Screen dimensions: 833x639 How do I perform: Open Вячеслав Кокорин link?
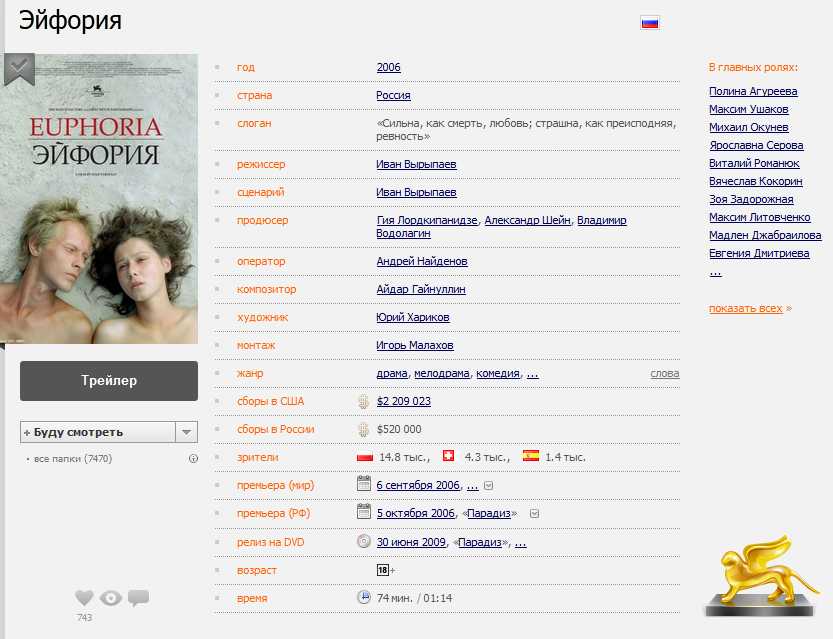(755, 182)
